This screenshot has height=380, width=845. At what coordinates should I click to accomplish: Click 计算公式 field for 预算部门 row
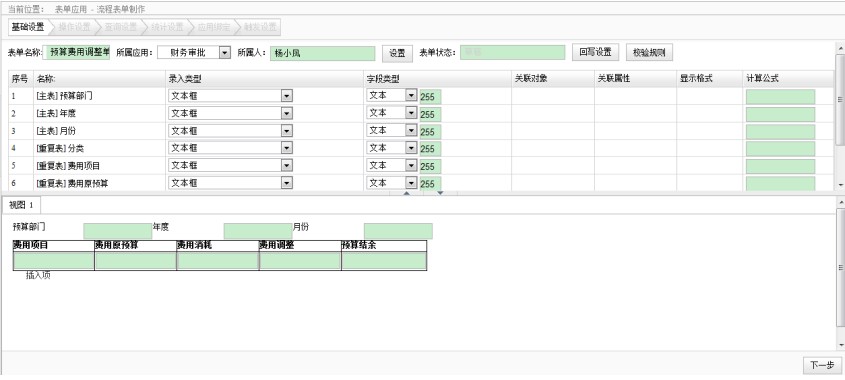780,97
